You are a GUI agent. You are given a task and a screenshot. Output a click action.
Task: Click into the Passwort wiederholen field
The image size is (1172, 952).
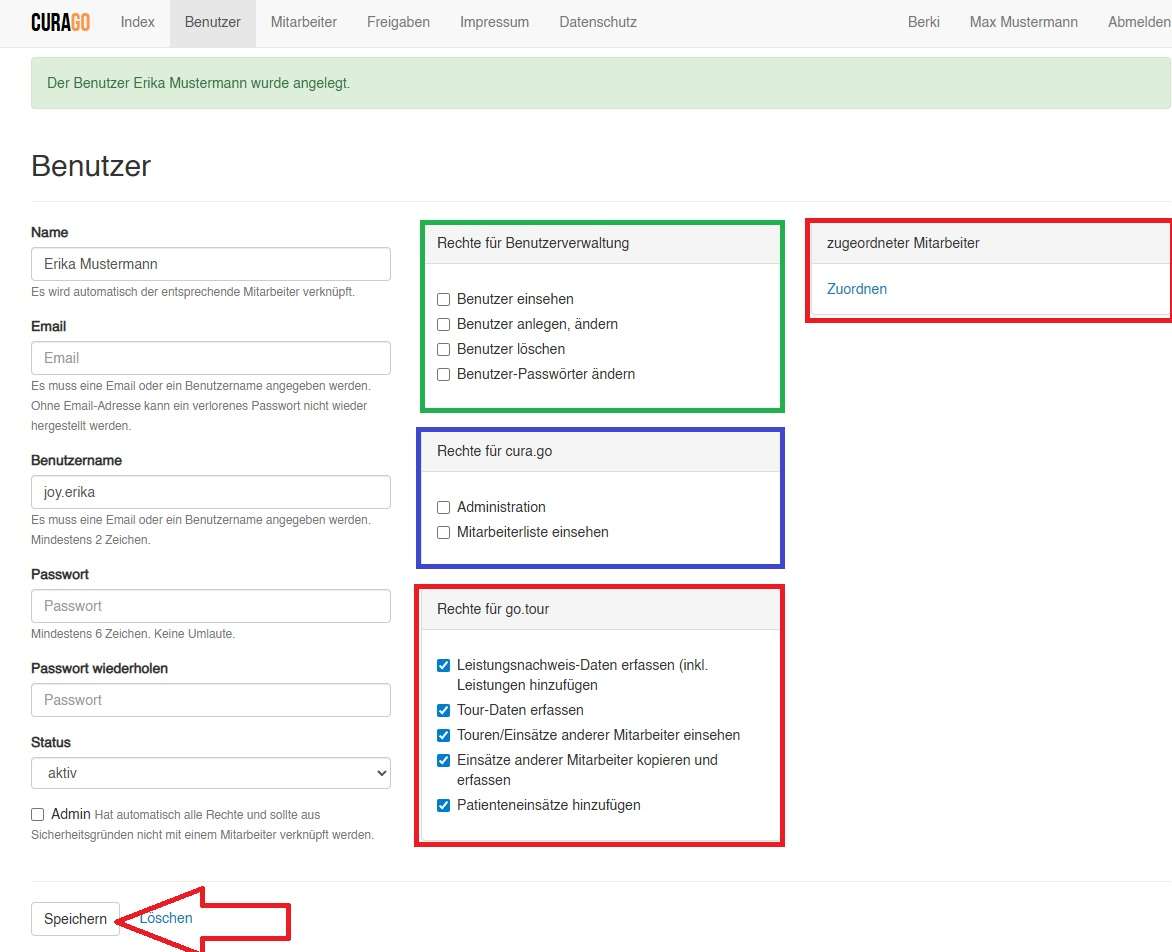211,700
